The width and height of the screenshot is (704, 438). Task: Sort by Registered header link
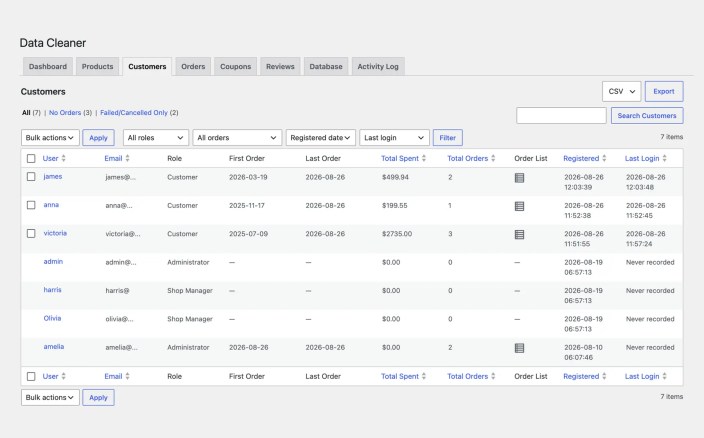tap(581, 158)
